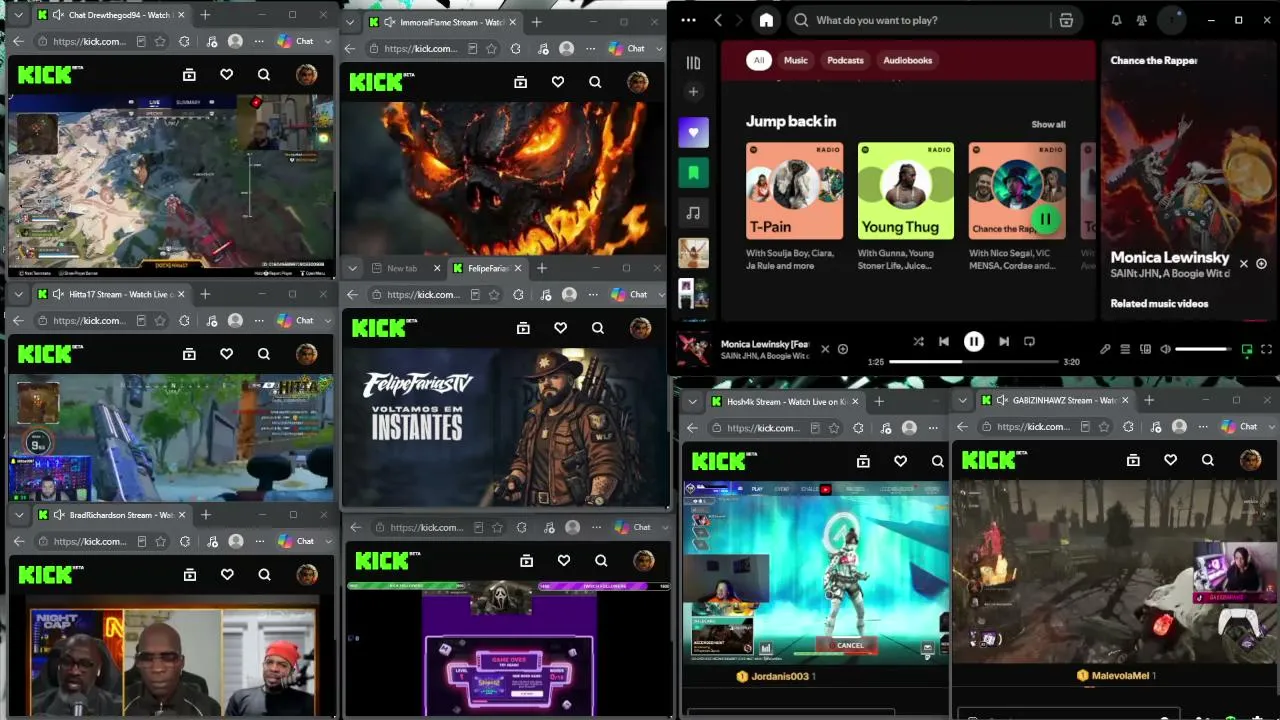Click the heart icon in FelipeFarias window
The image size is (1280, 720).
[x=561, y=328]
